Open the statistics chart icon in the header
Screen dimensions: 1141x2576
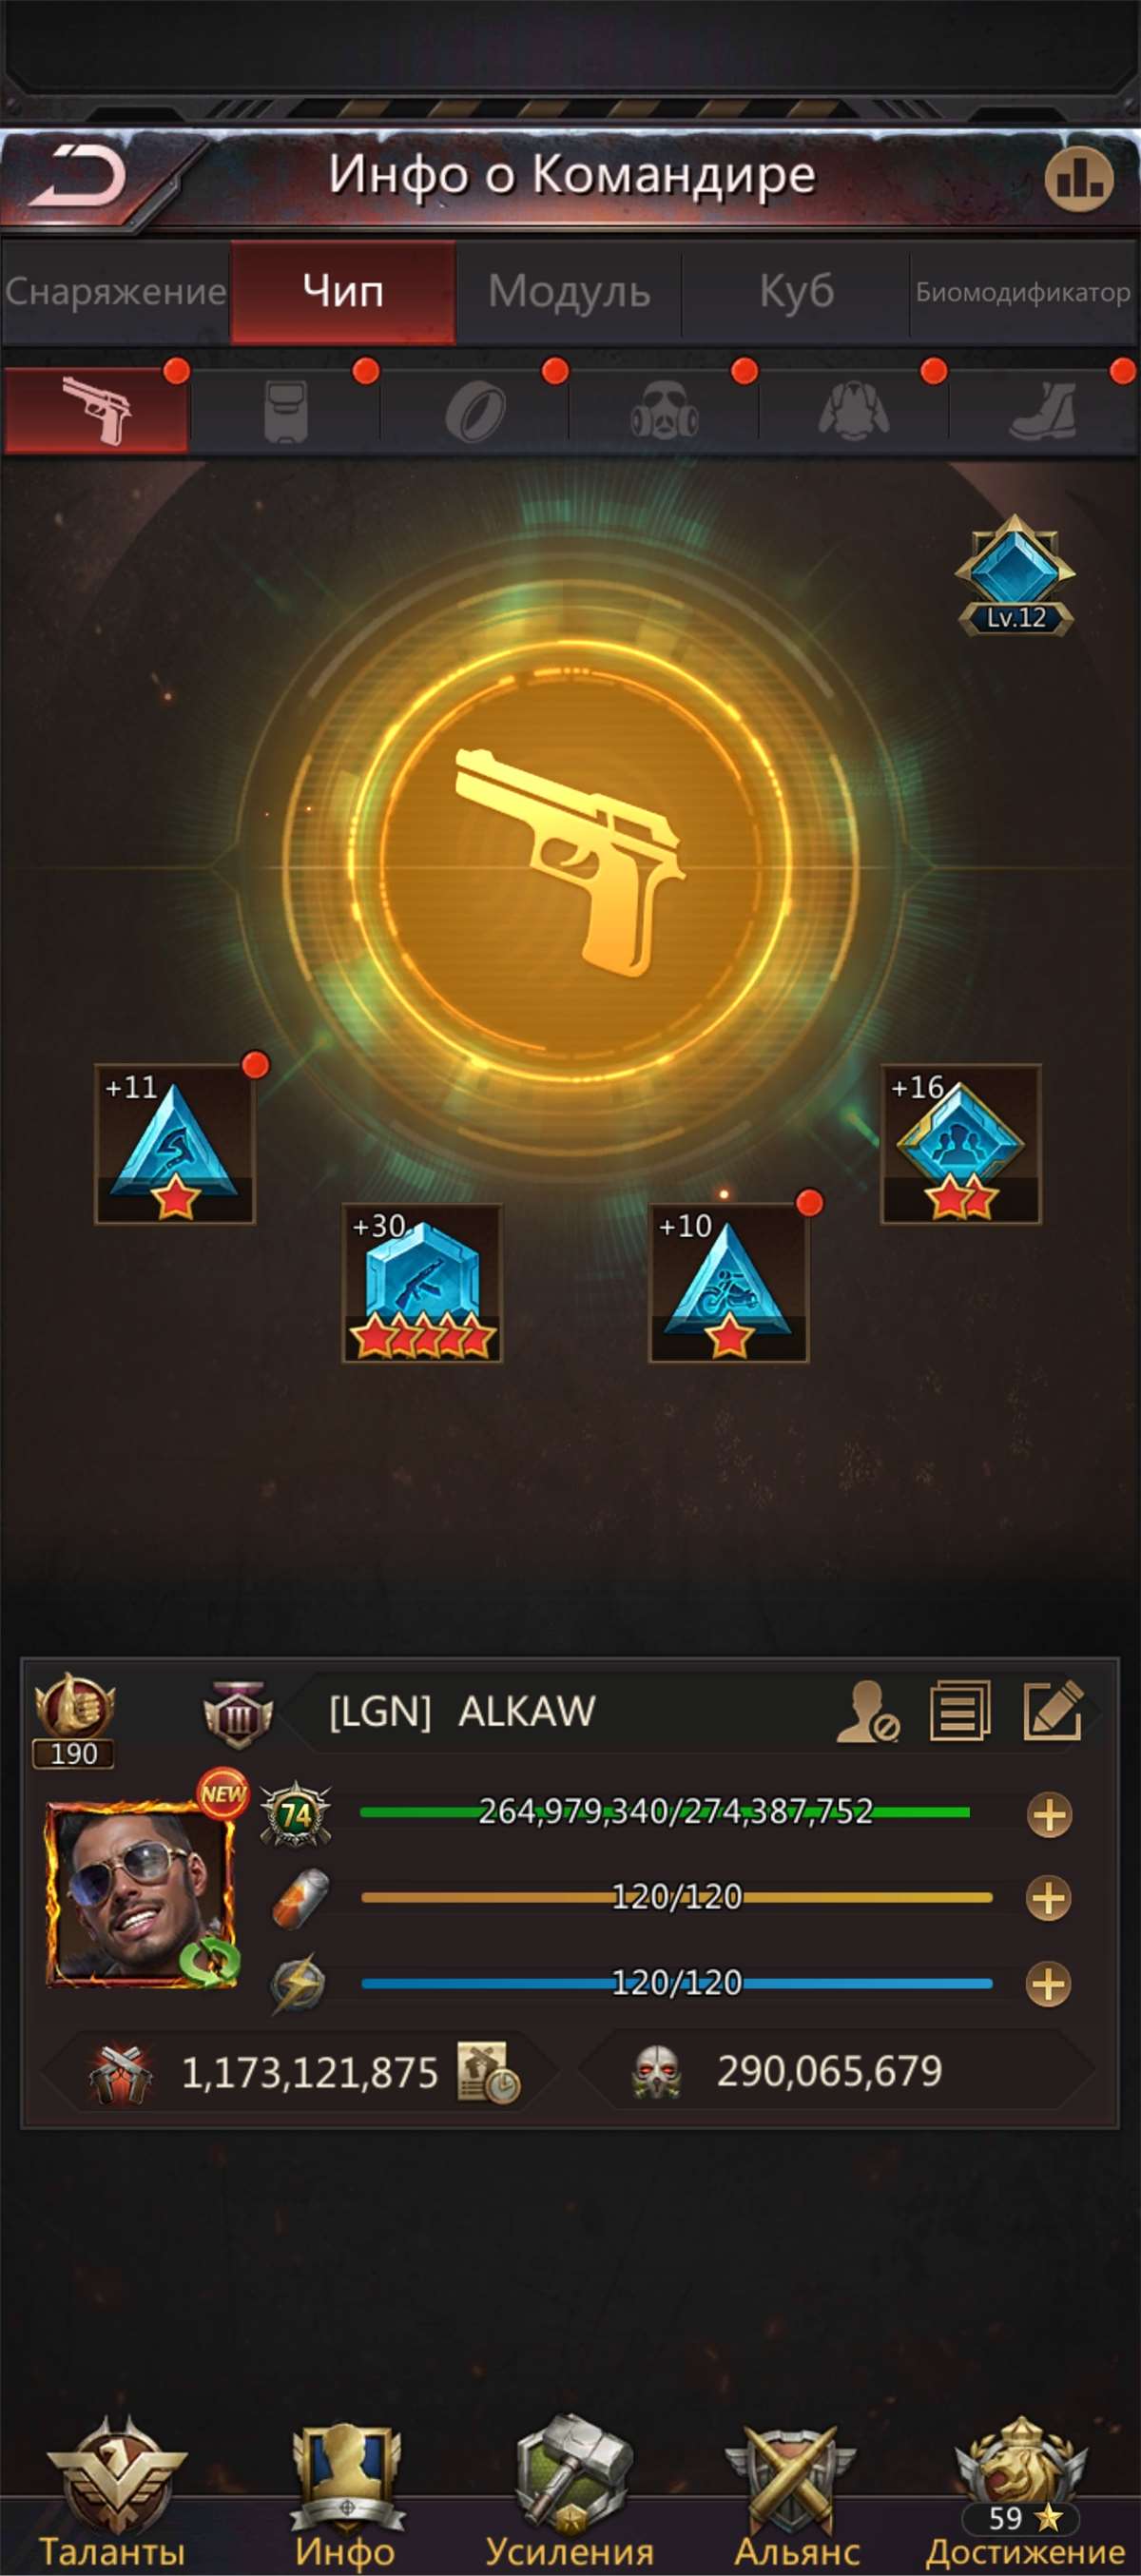tap(1079, 178)
